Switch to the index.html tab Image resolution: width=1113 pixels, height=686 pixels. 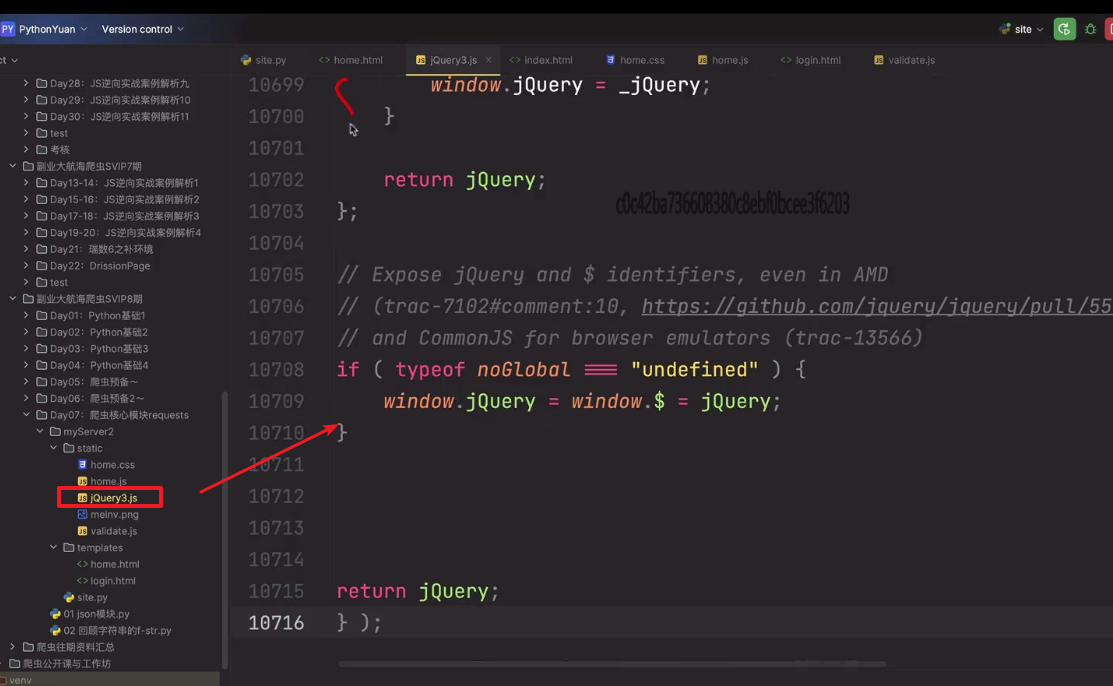coord(541,60)
